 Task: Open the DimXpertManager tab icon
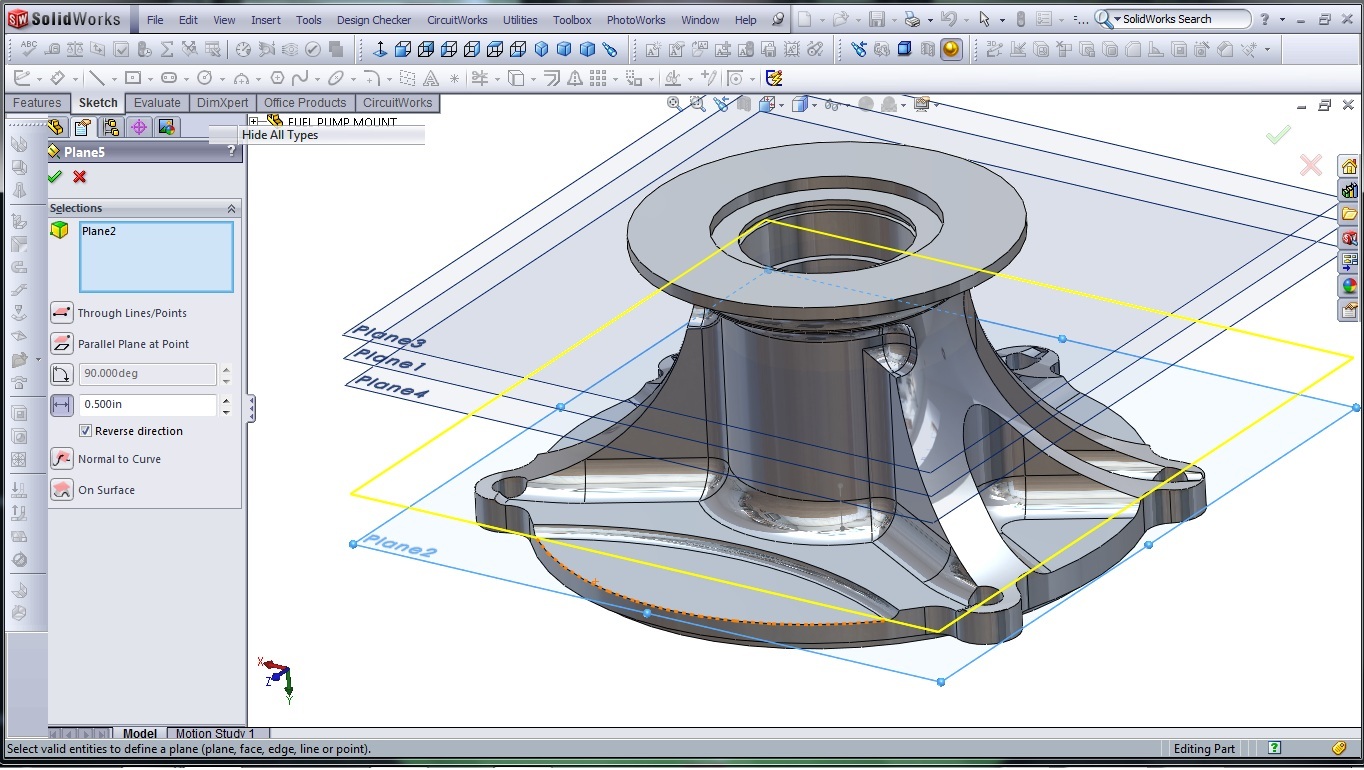tap(139, 127)
